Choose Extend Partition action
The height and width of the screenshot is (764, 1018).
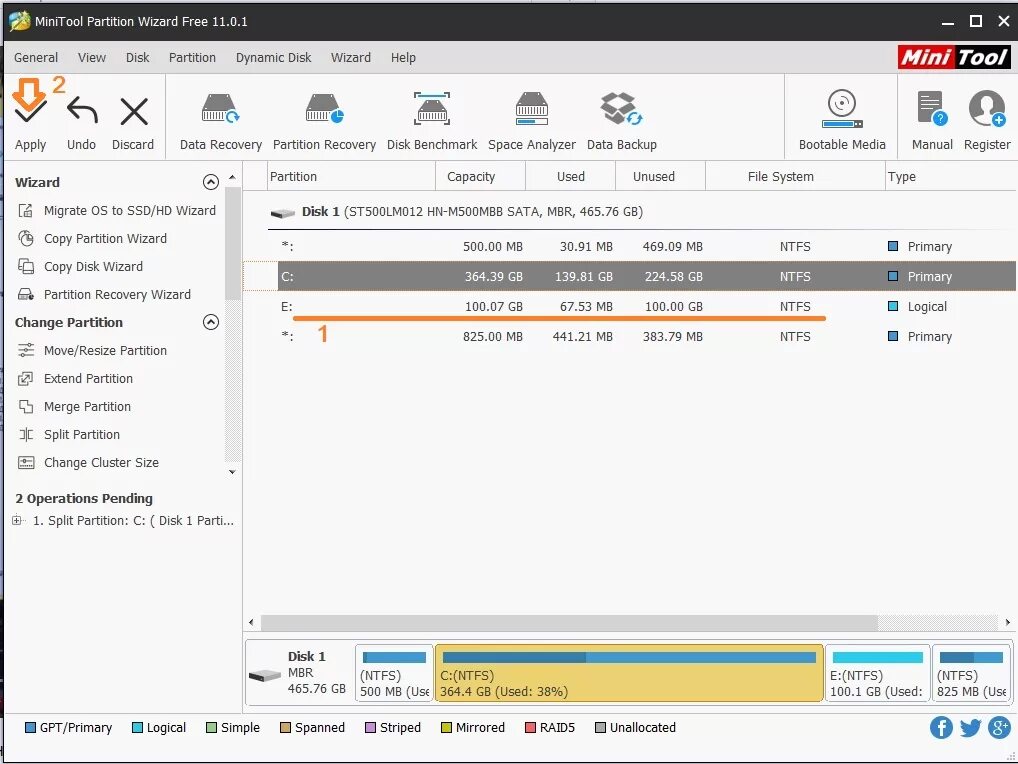(75, 378)
